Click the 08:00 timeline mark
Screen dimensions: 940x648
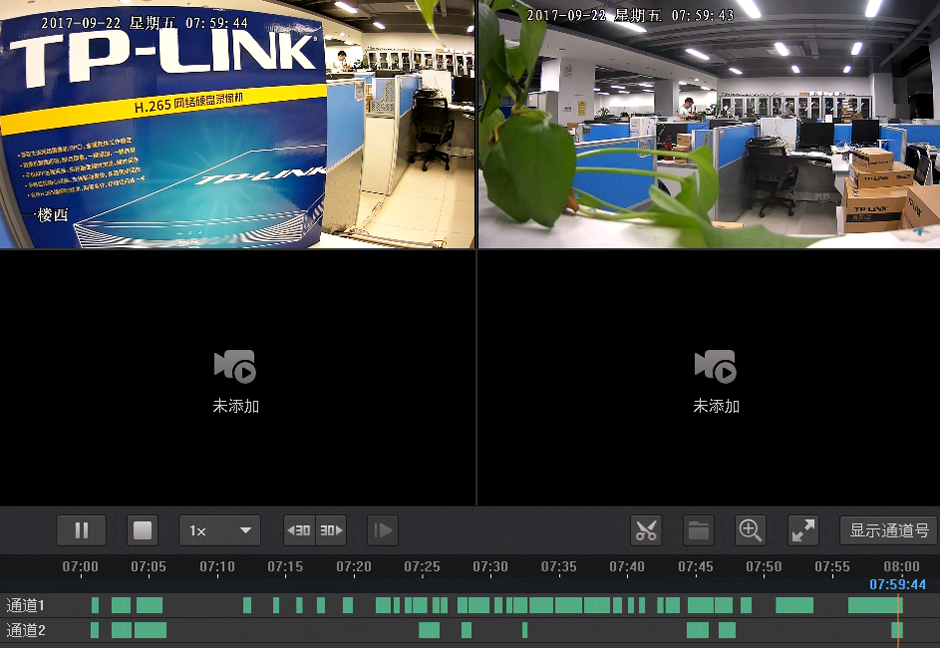901,566
